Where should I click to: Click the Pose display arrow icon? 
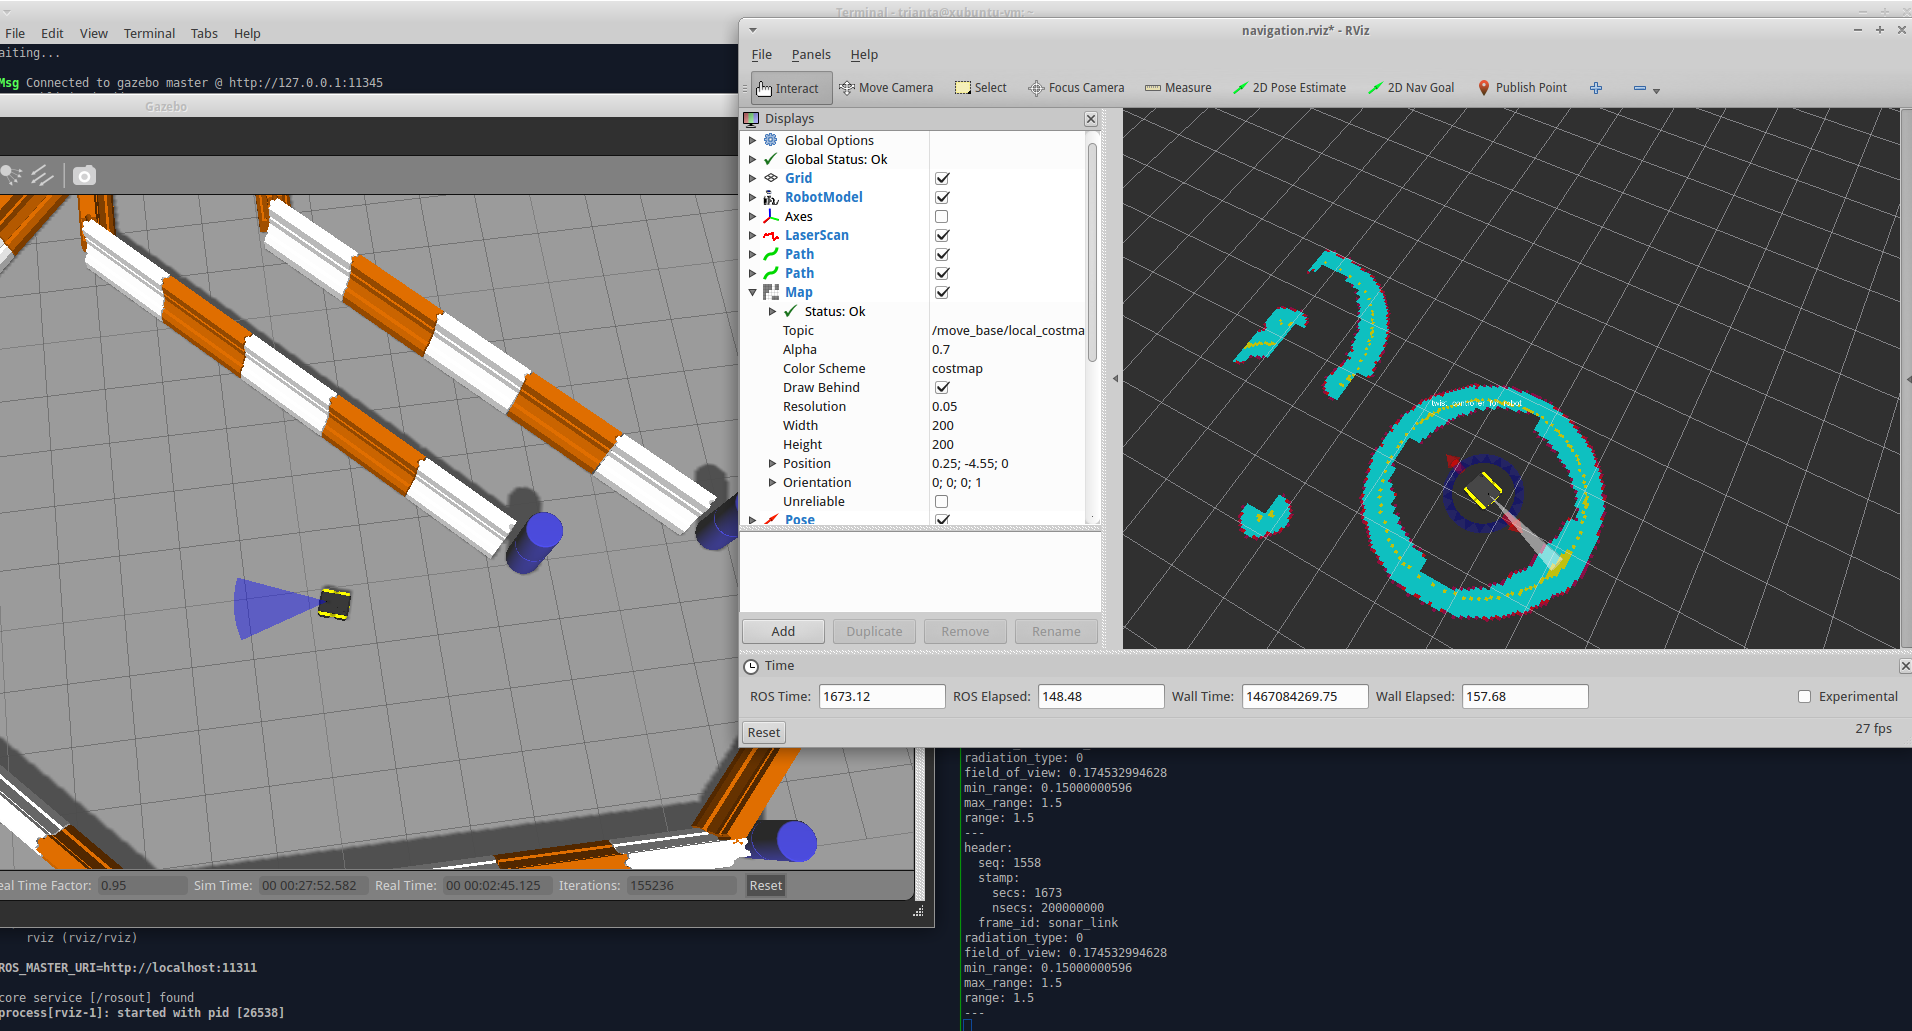pyautogui.click(x=771, y=519)
